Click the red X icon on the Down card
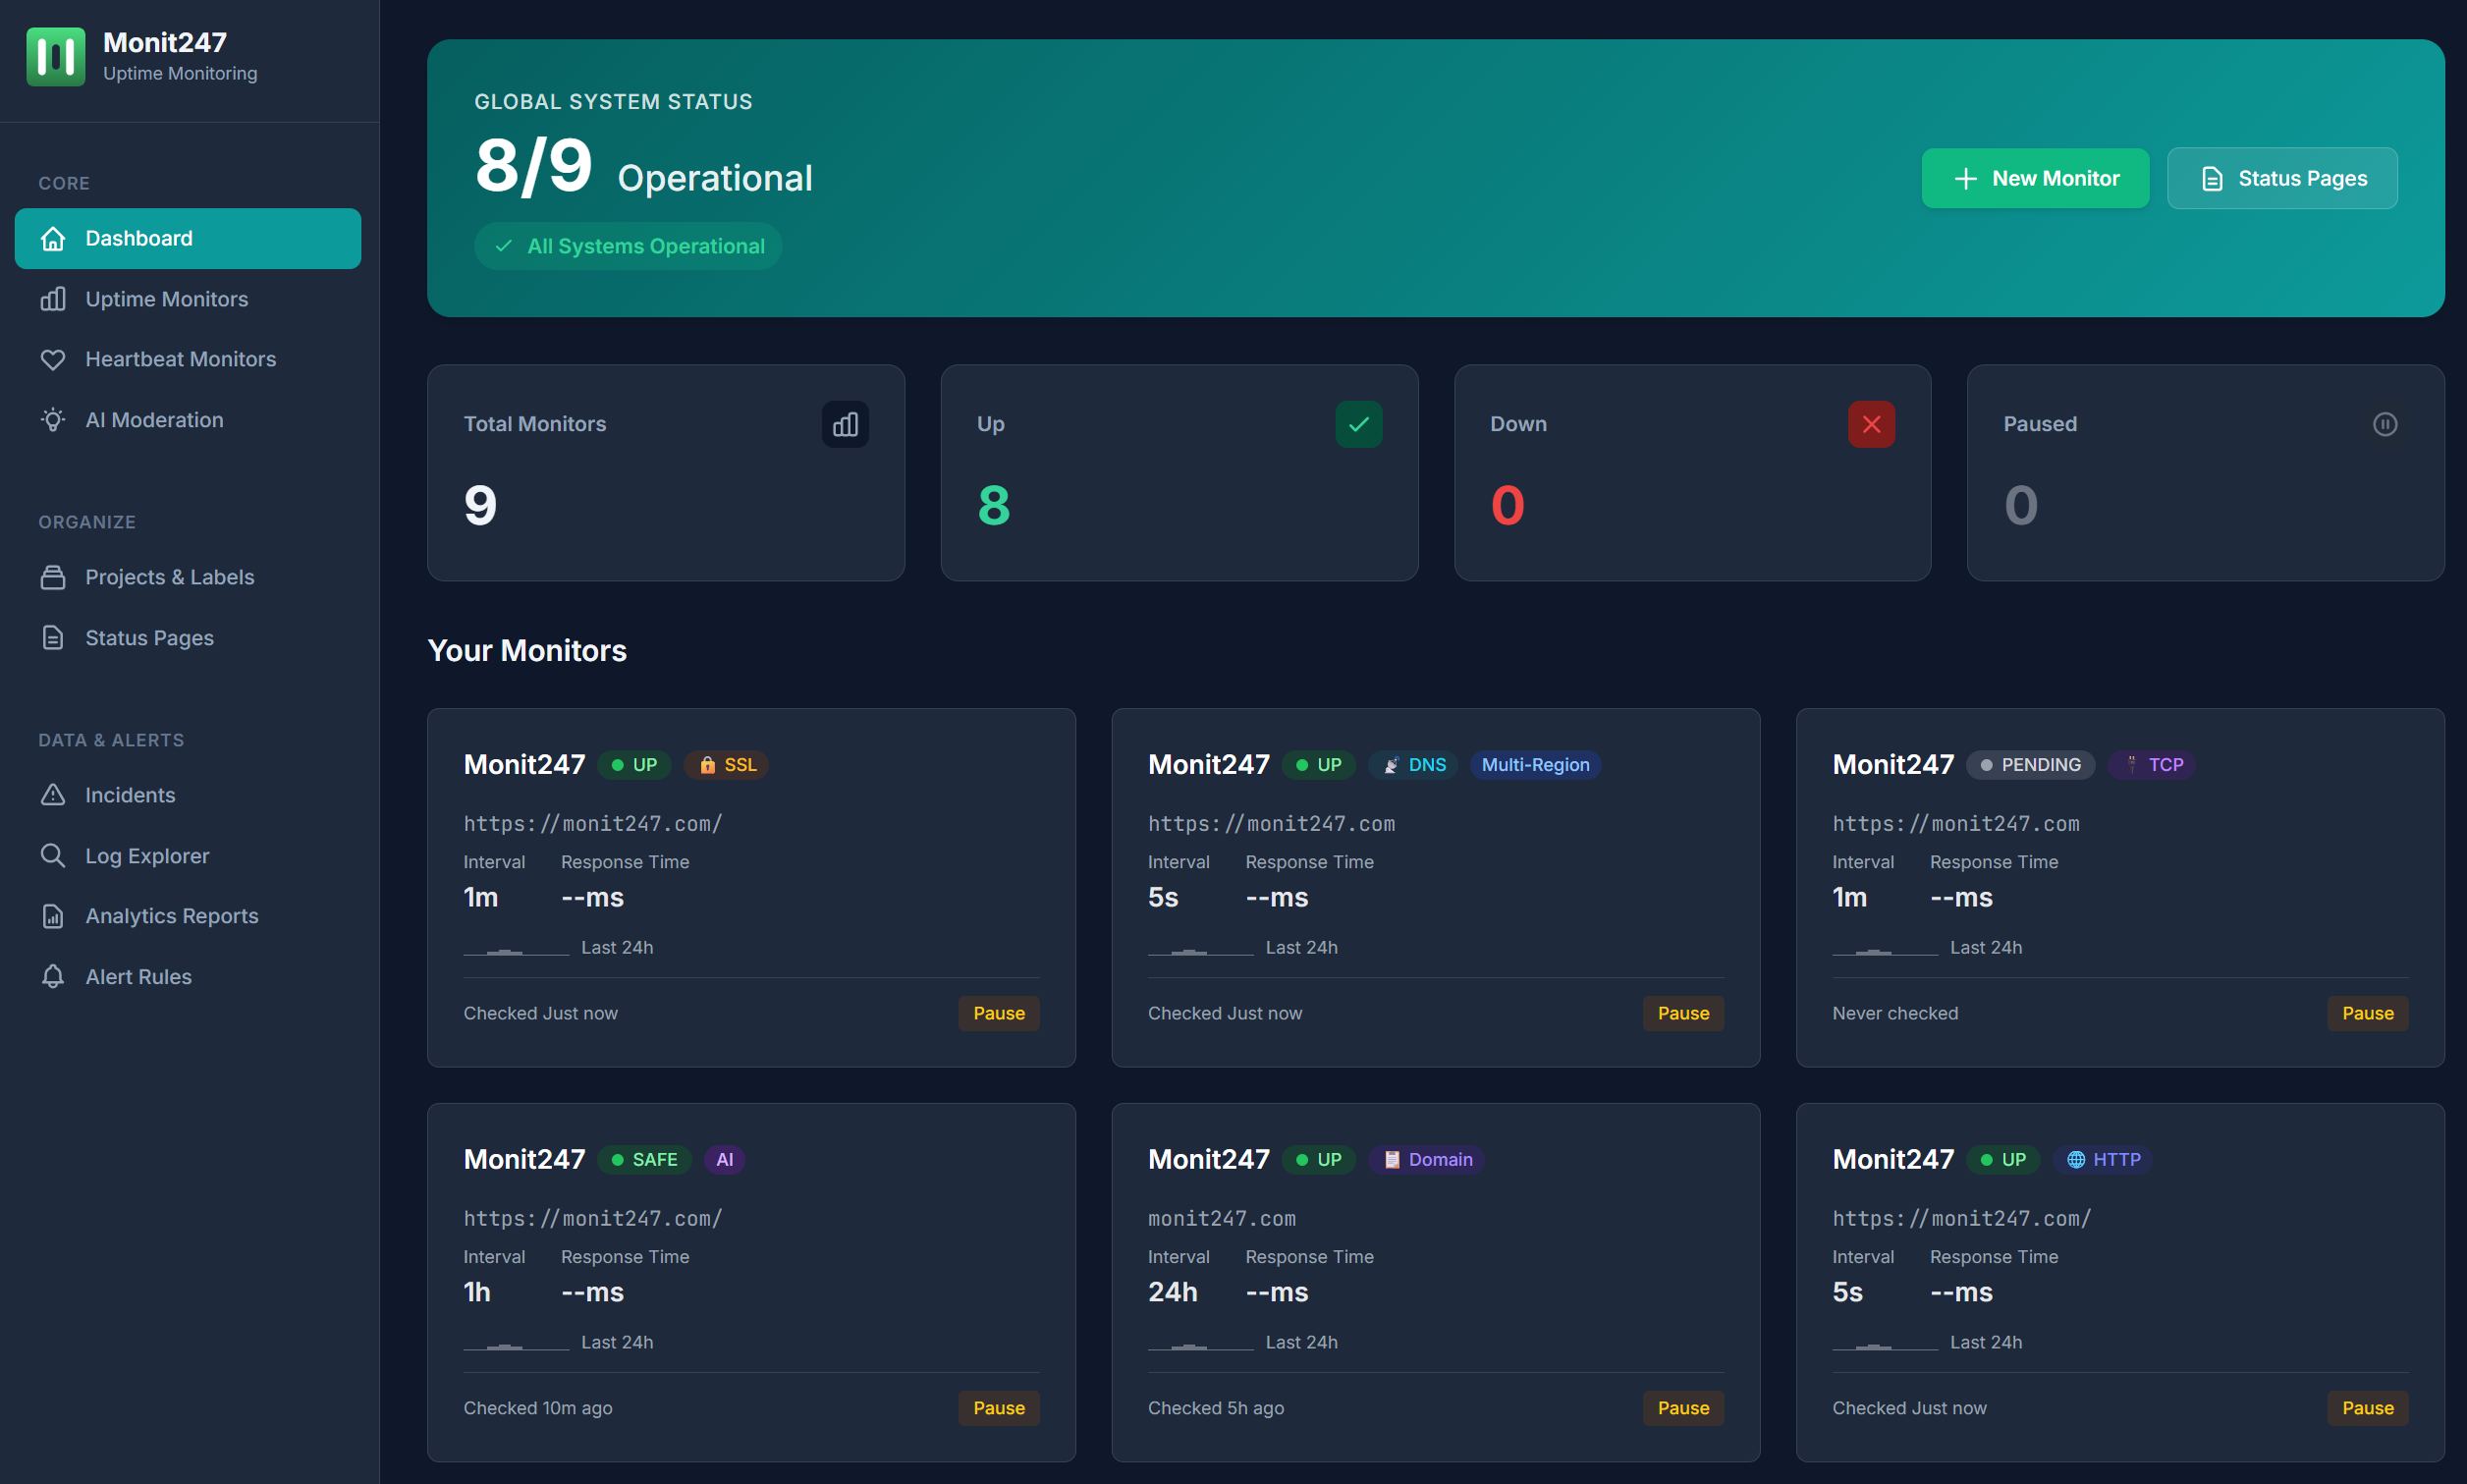 [1871, 424]
